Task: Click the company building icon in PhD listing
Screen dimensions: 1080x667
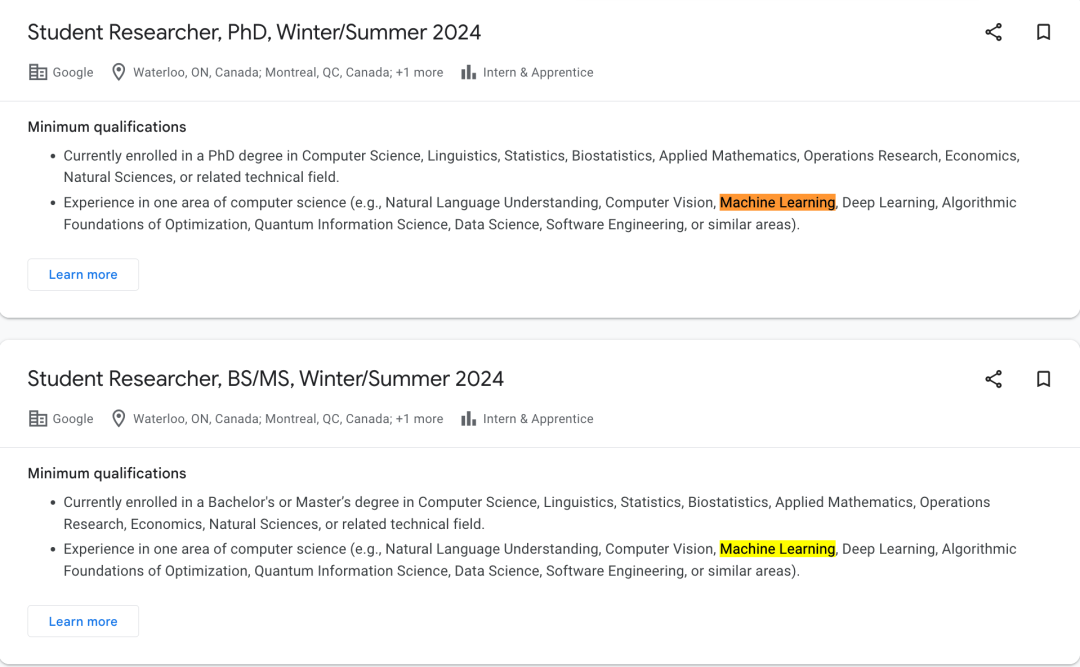Action: [x=38, y=72]
